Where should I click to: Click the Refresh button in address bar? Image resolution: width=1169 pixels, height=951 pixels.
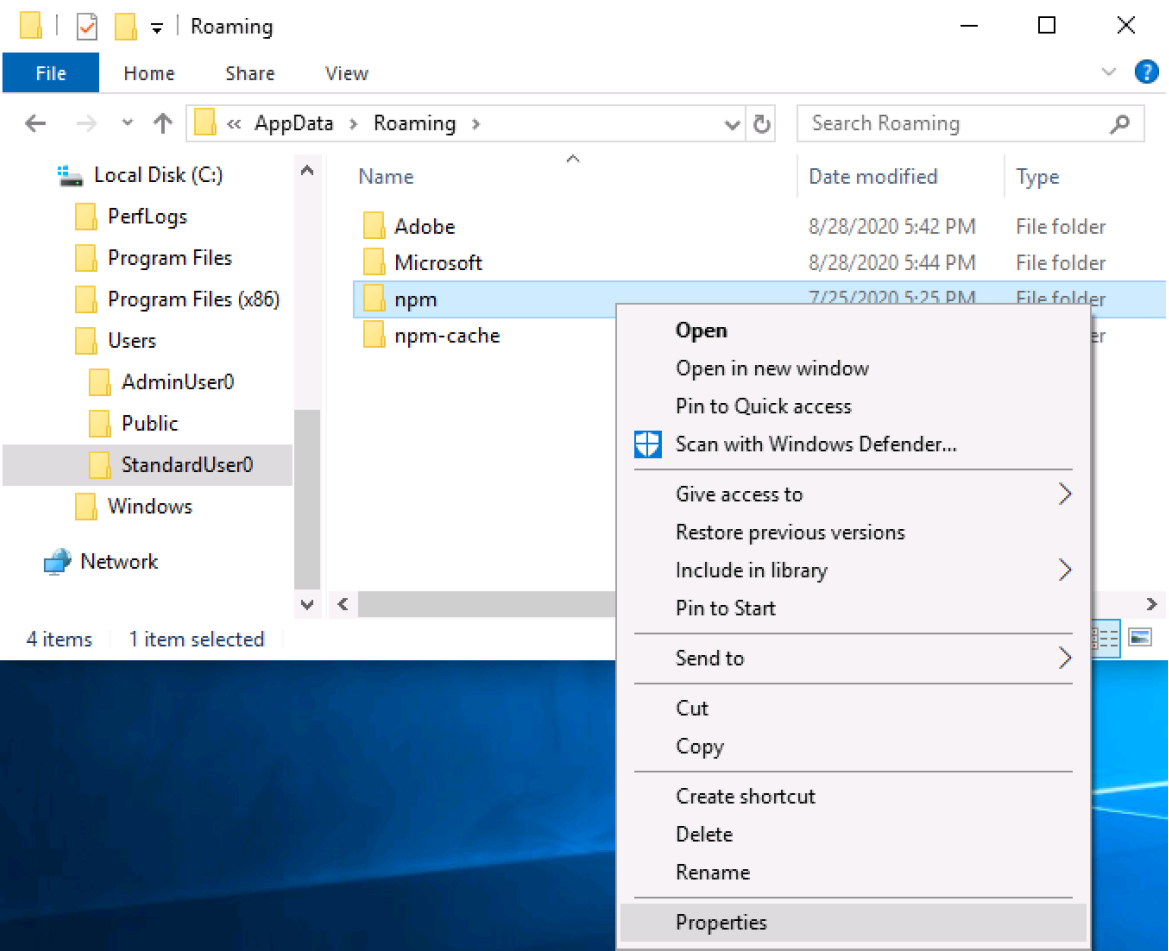[762, 124]
